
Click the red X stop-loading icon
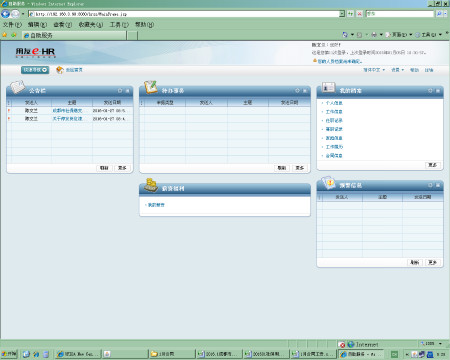(359, 14)
